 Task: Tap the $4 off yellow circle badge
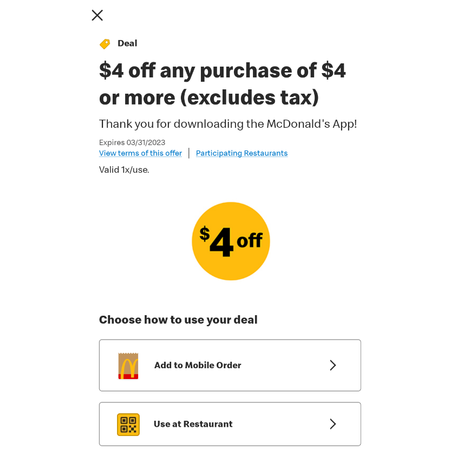point(231,241)
